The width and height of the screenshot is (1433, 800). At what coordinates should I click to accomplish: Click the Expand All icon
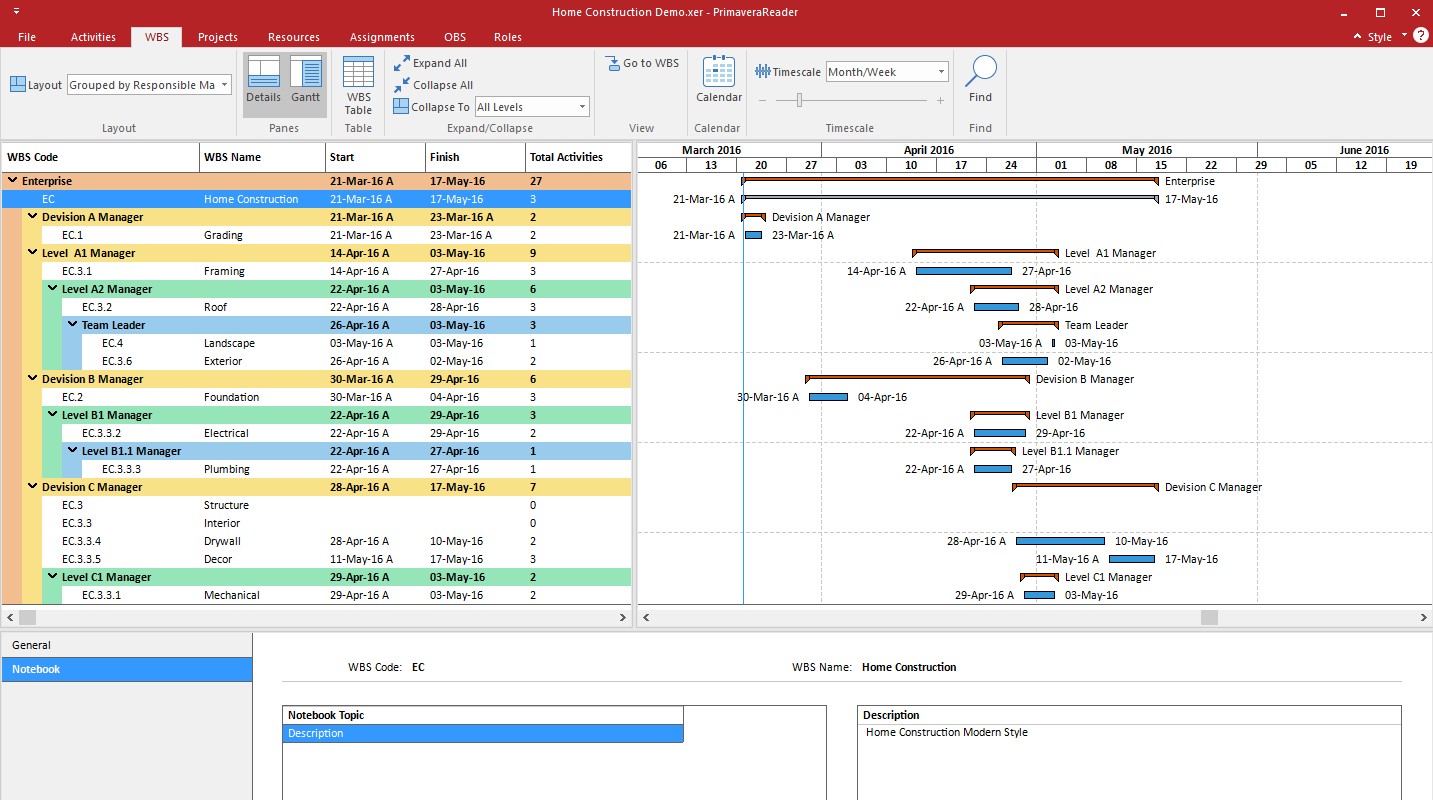(402, 63)
